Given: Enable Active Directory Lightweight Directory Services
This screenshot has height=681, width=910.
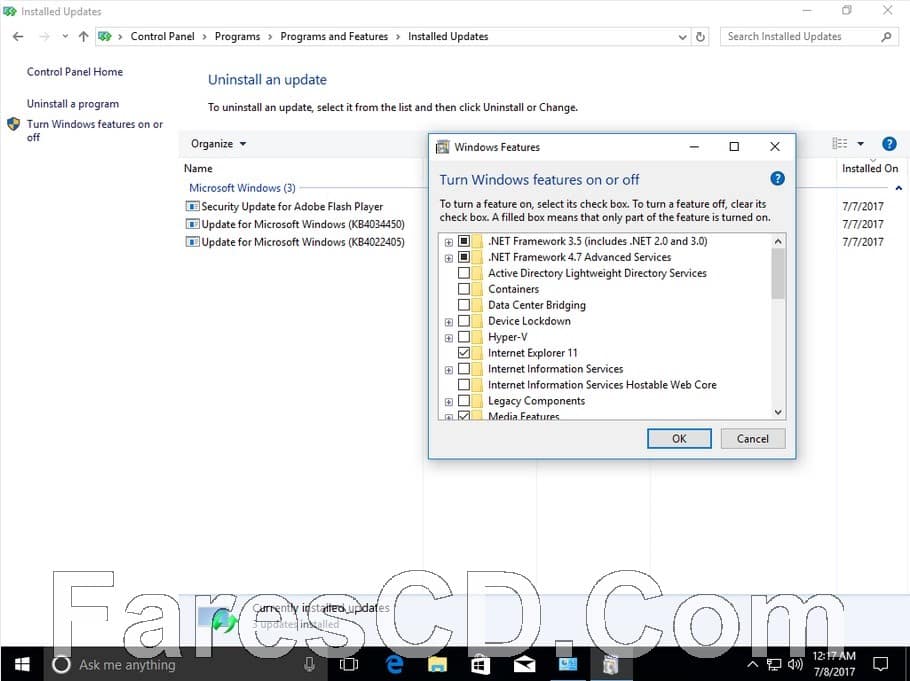Looking at the screenshot, I should click(464, 272).
